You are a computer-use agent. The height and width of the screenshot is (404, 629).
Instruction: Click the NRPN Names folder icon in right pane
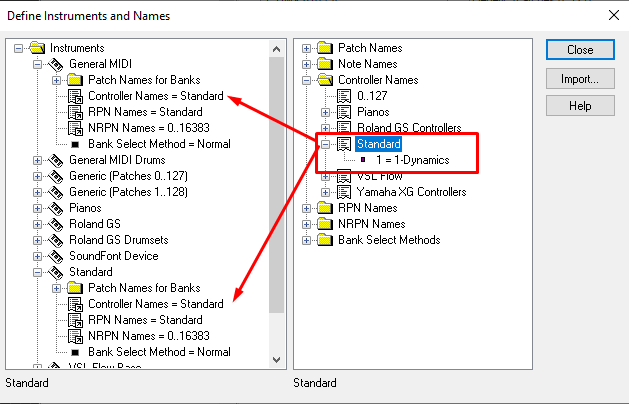pyautogui.click(x=324, y=224)
